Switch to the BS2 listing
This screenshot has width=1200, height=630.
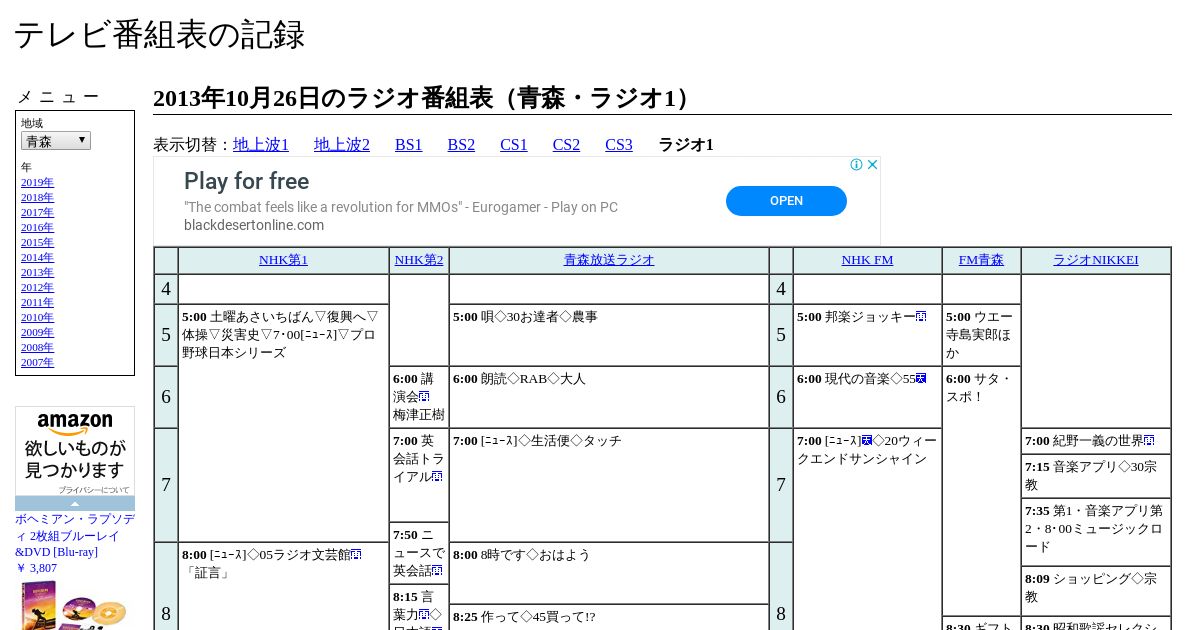pyautogui.click(x=461, y=144)
